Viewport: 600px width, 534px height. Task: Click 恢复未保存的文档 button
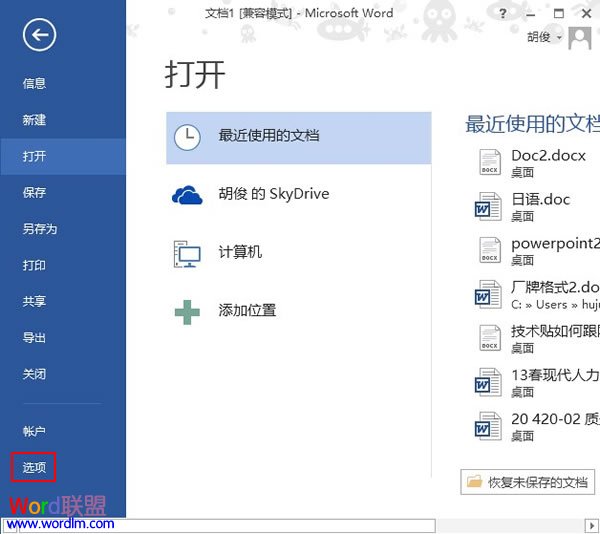click(527, 482)
